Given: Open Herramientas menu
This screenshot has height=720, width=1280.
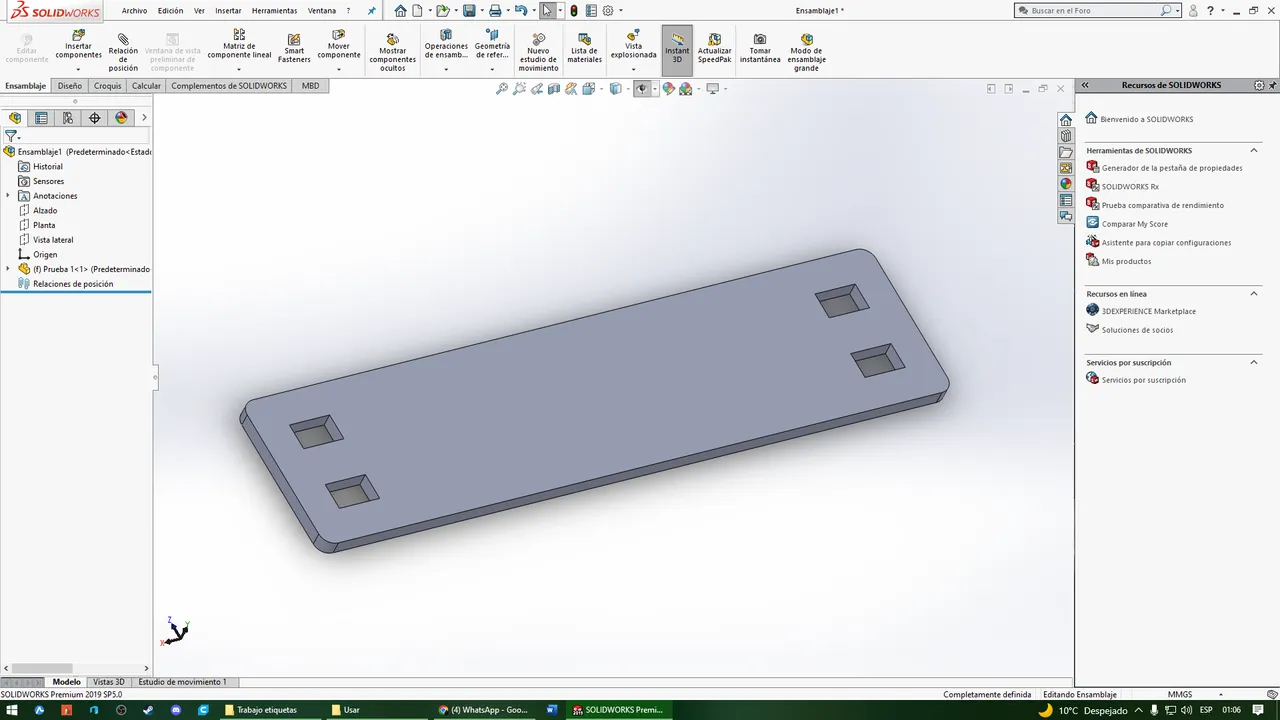Looking at the screenshot, I should pos(274,10).
